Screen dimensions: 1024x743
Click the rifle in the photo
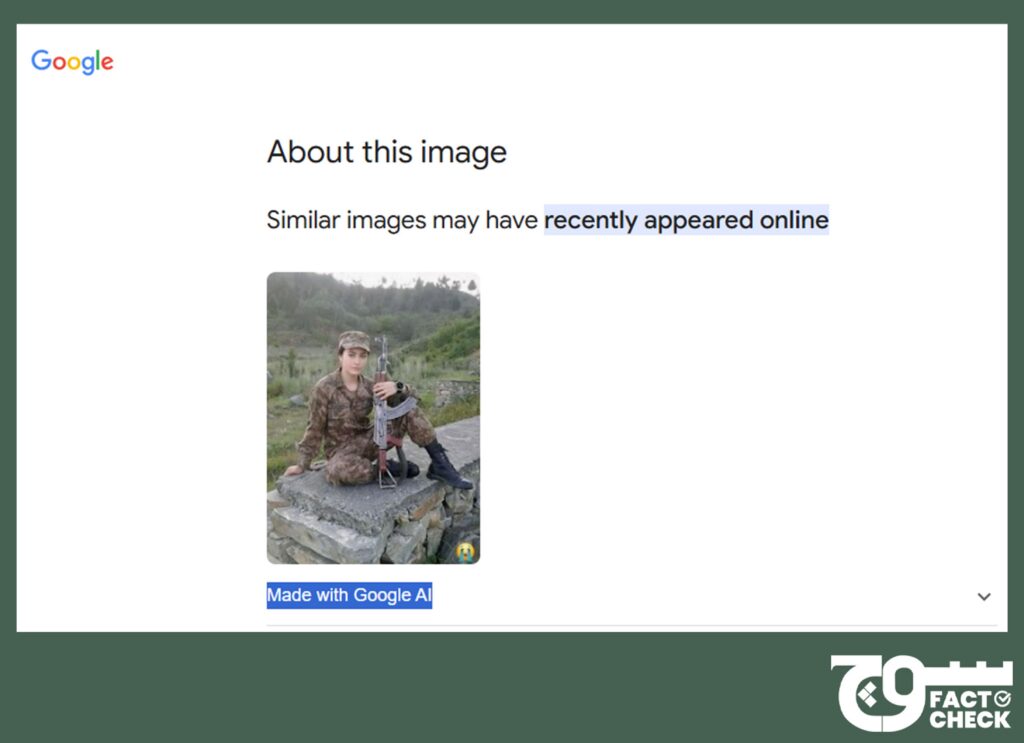(382, 410)
